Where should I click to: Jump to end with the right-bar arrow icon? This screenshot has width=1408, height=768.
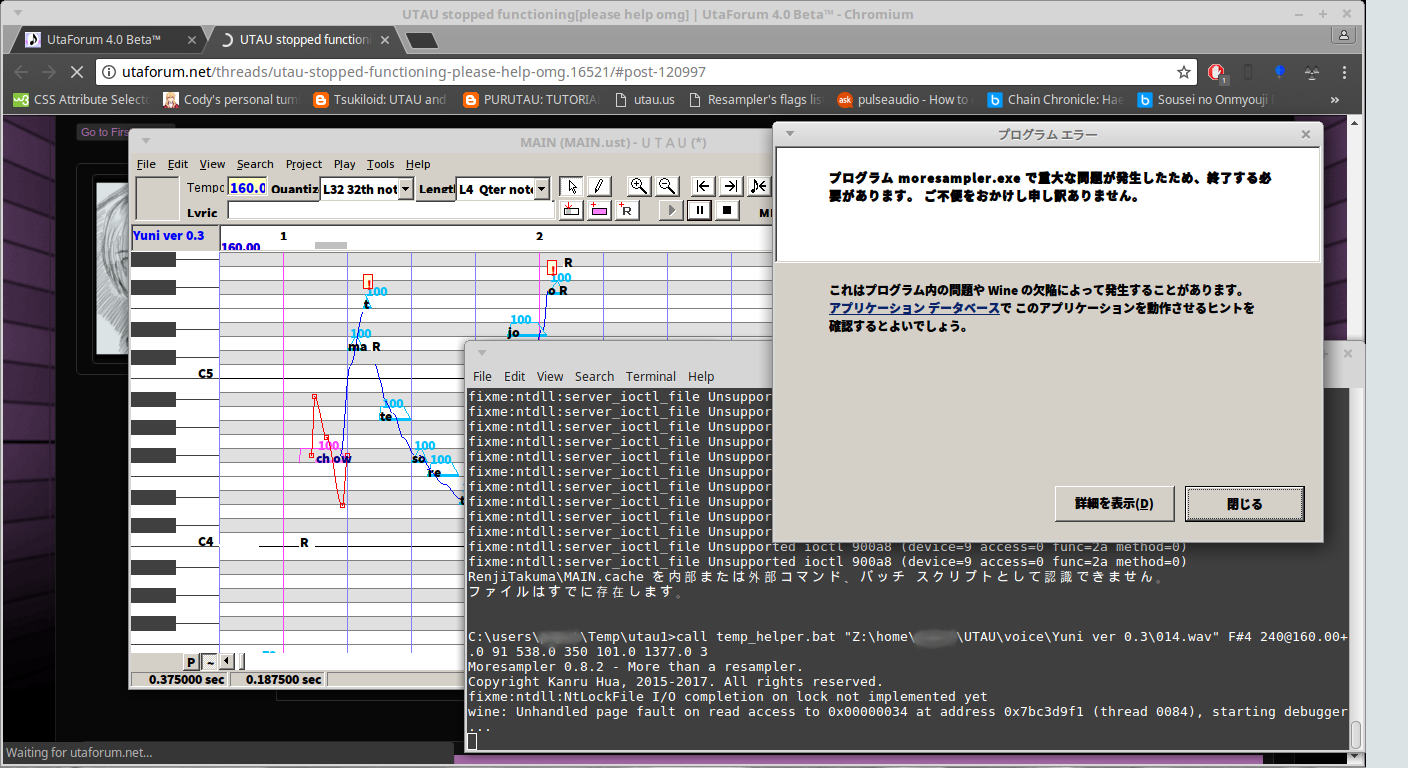coord(731,186)
